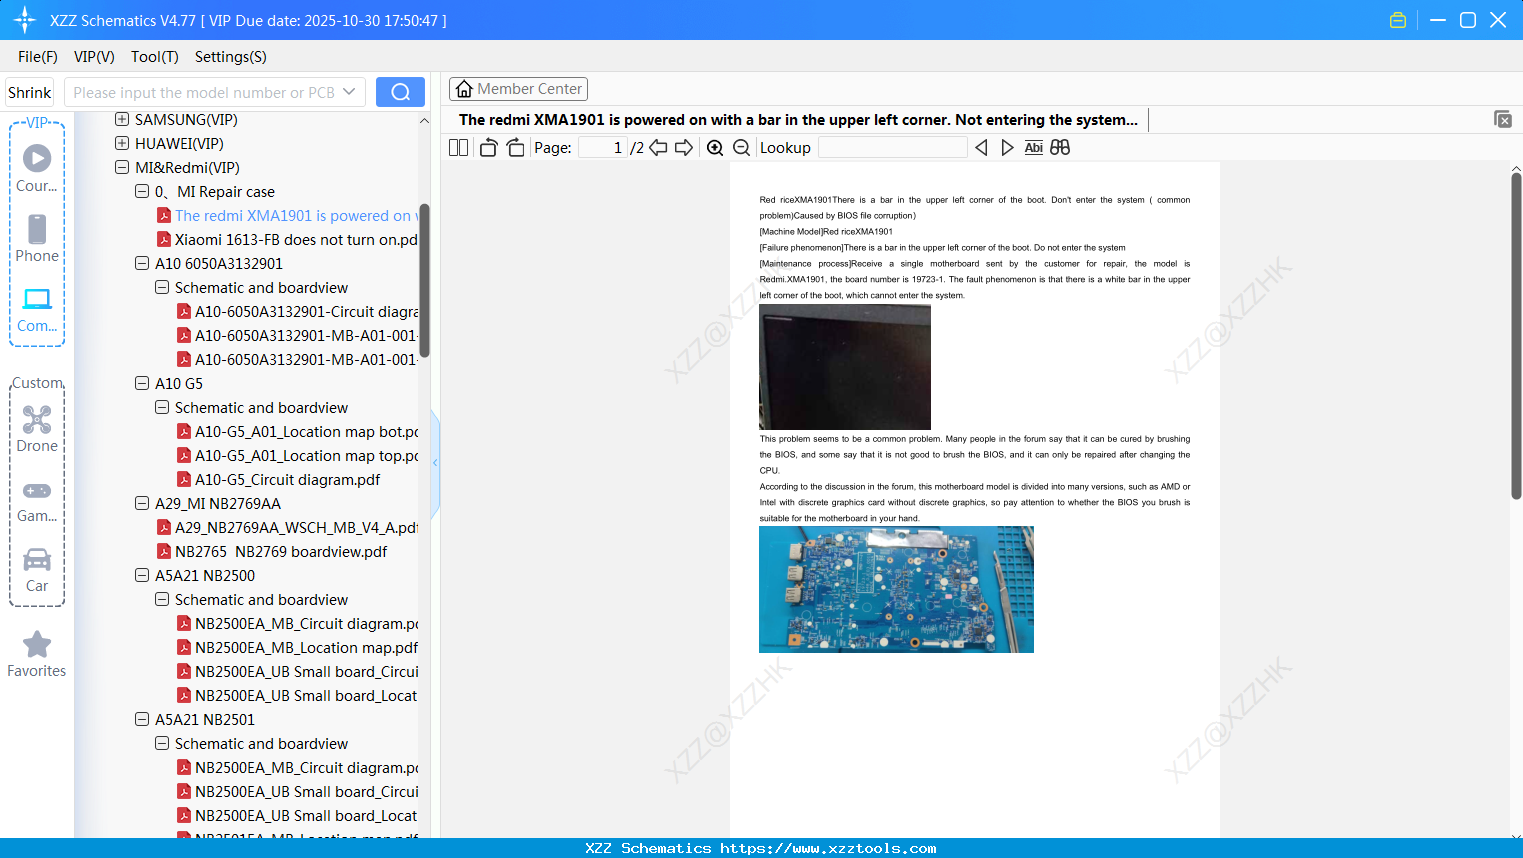Close the document panel with top-right icon
Image resolution: width=1523 pixels, height=858 pixels.
pos(1502,119)
